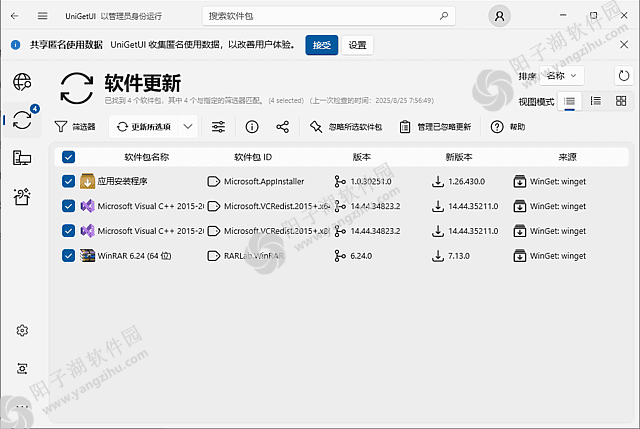Show package details info icon
This screenshot has width=640, height=429.
pos(252,127)
